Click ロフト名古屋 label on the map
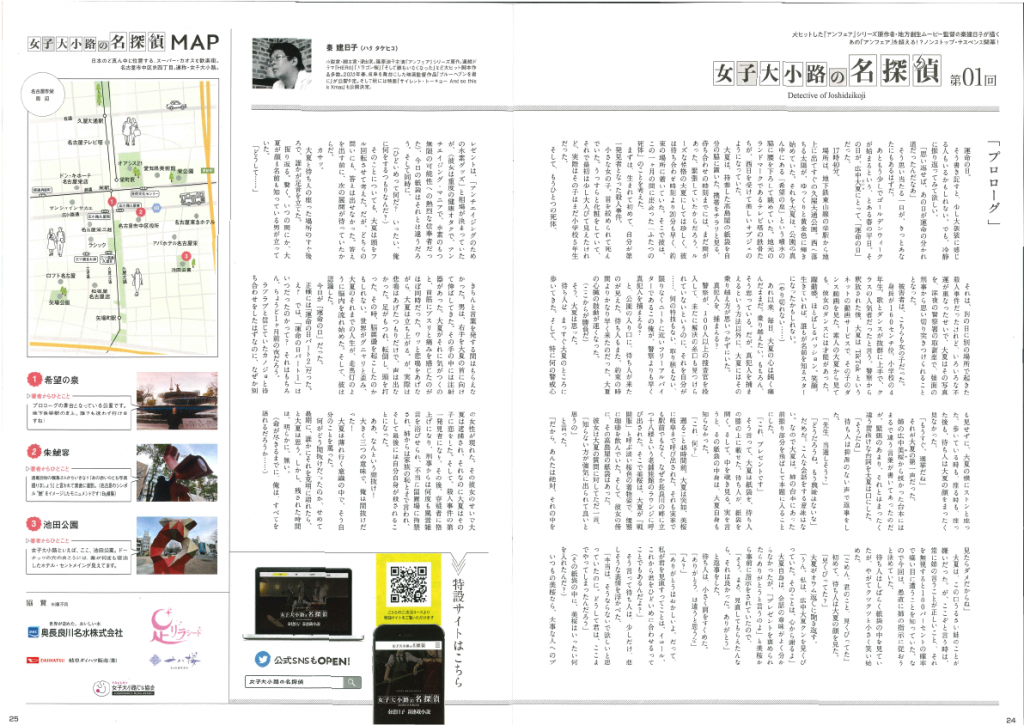This screenshot has height=725, width=1024. (x=60, y=276)
